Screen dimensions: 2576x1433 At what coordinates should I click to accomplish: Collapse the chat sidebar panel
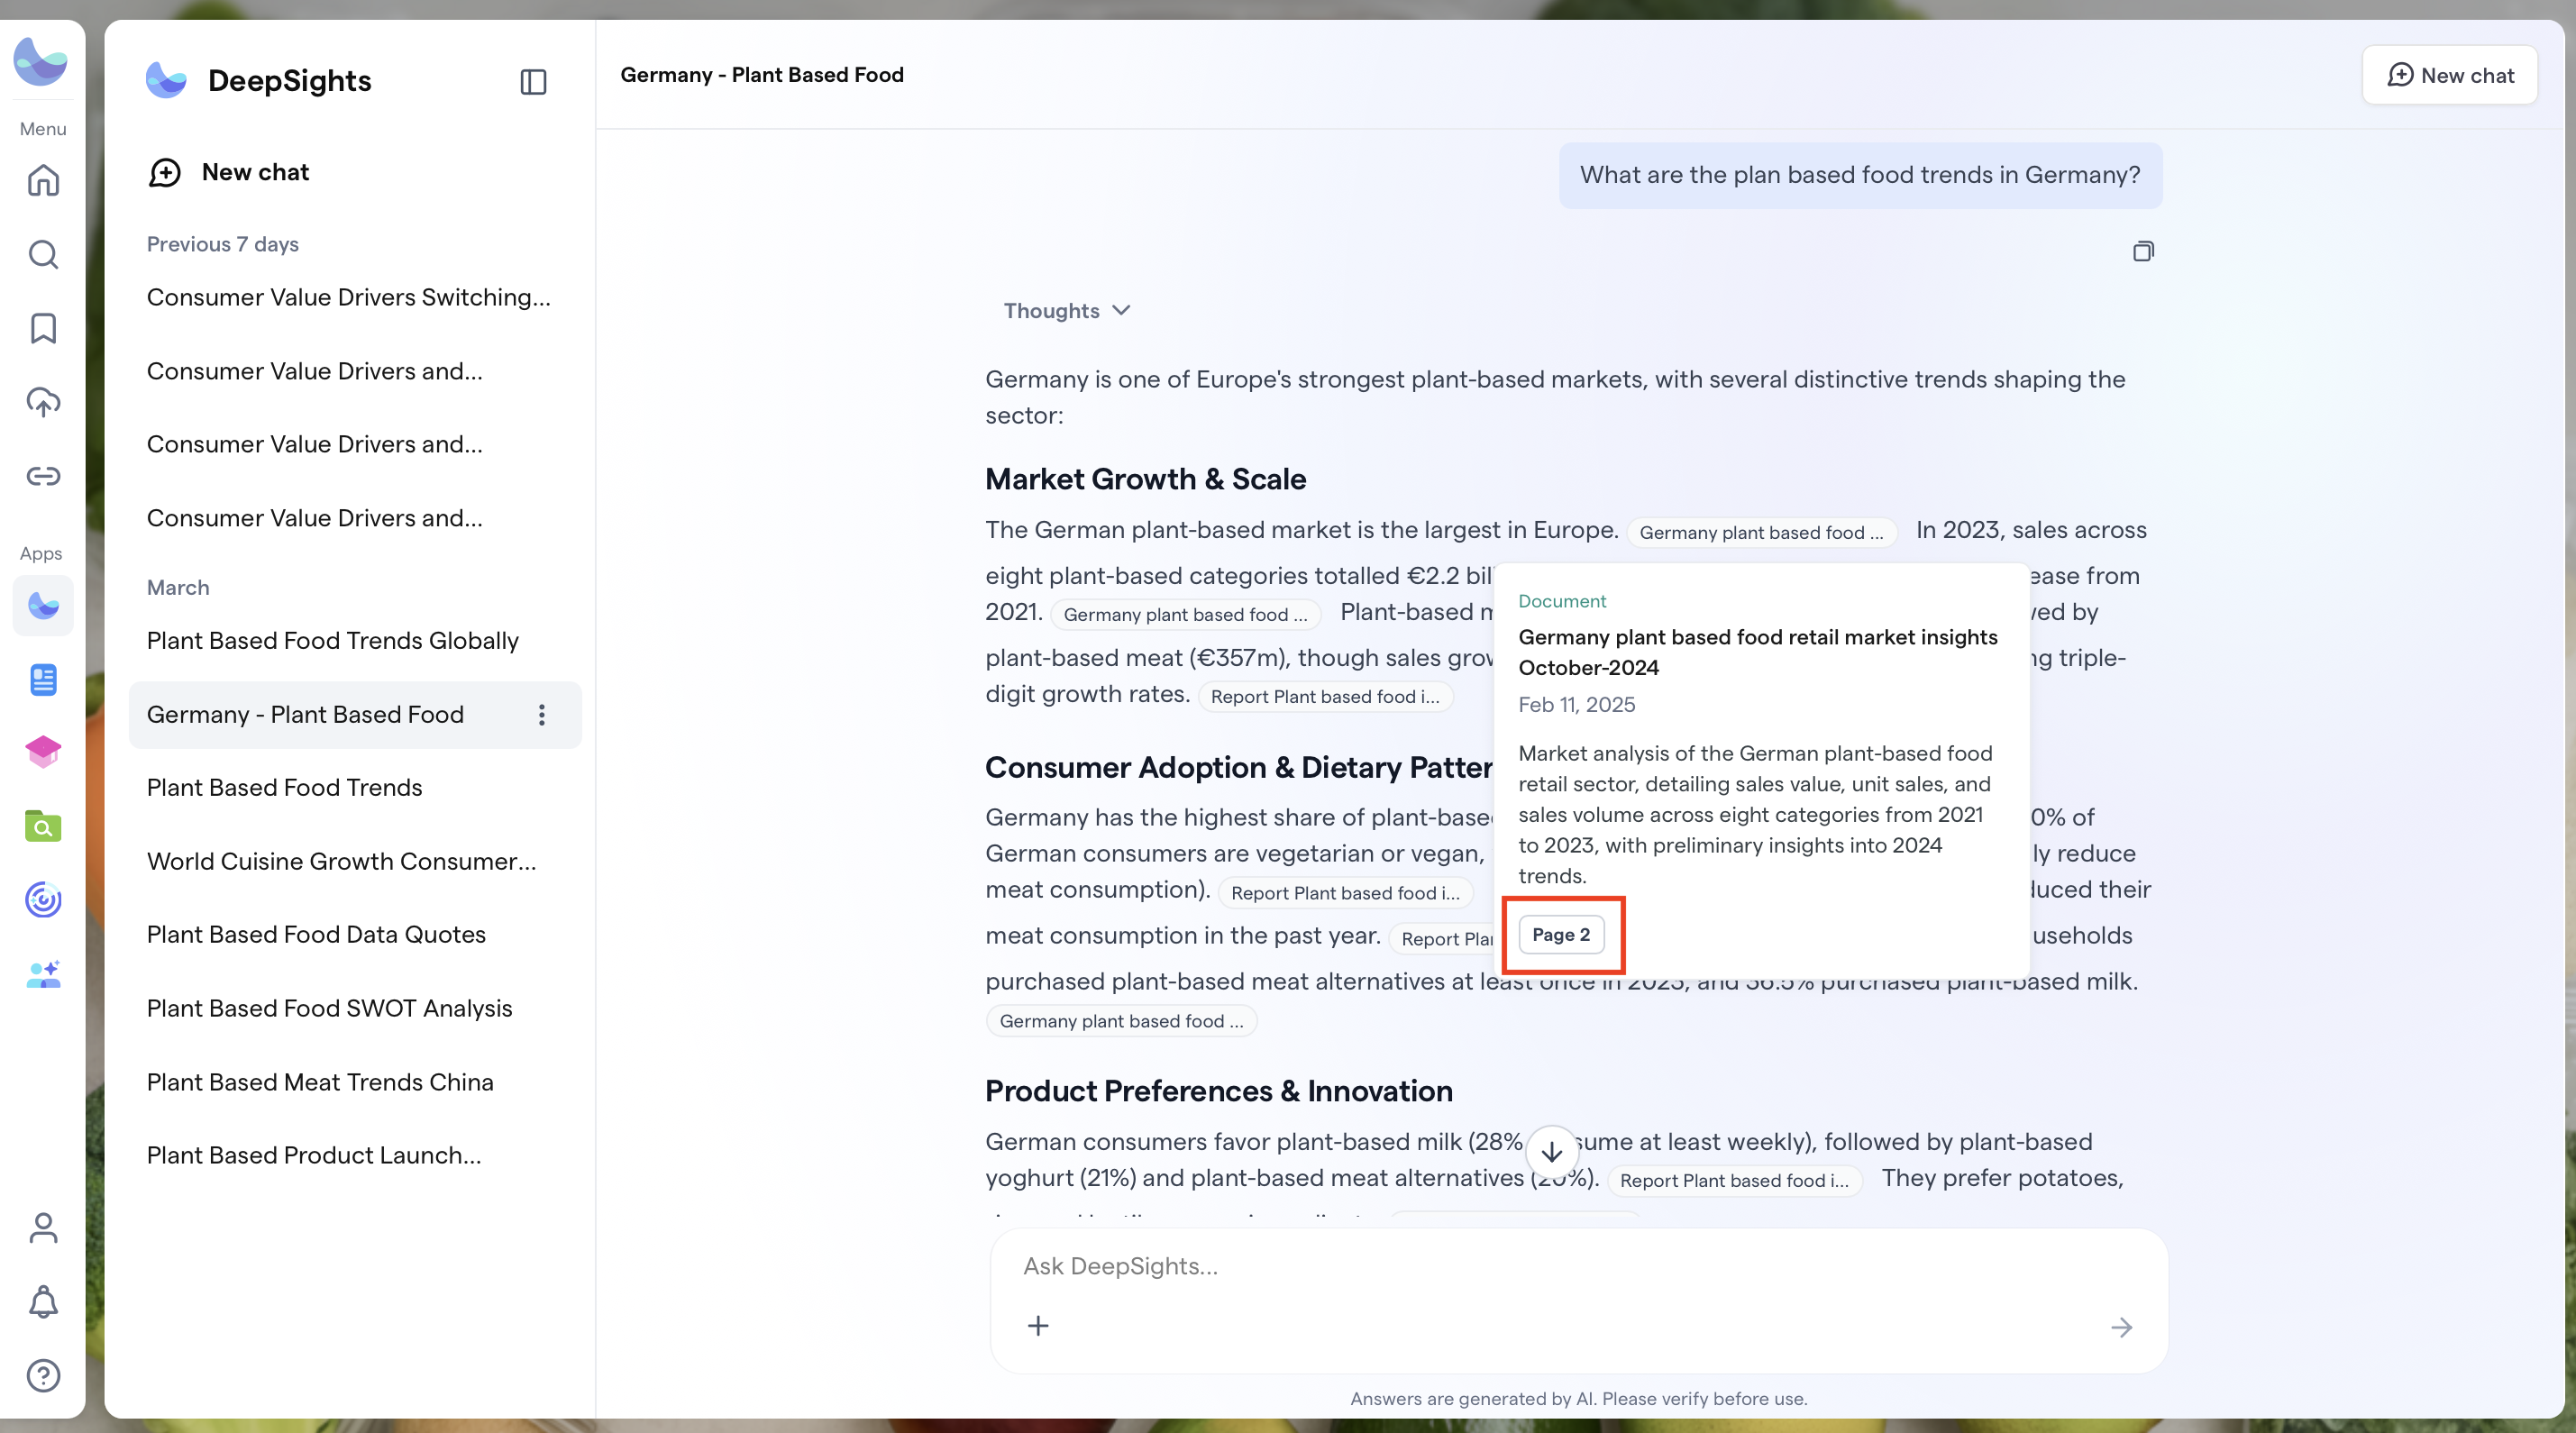coord(534,82)
